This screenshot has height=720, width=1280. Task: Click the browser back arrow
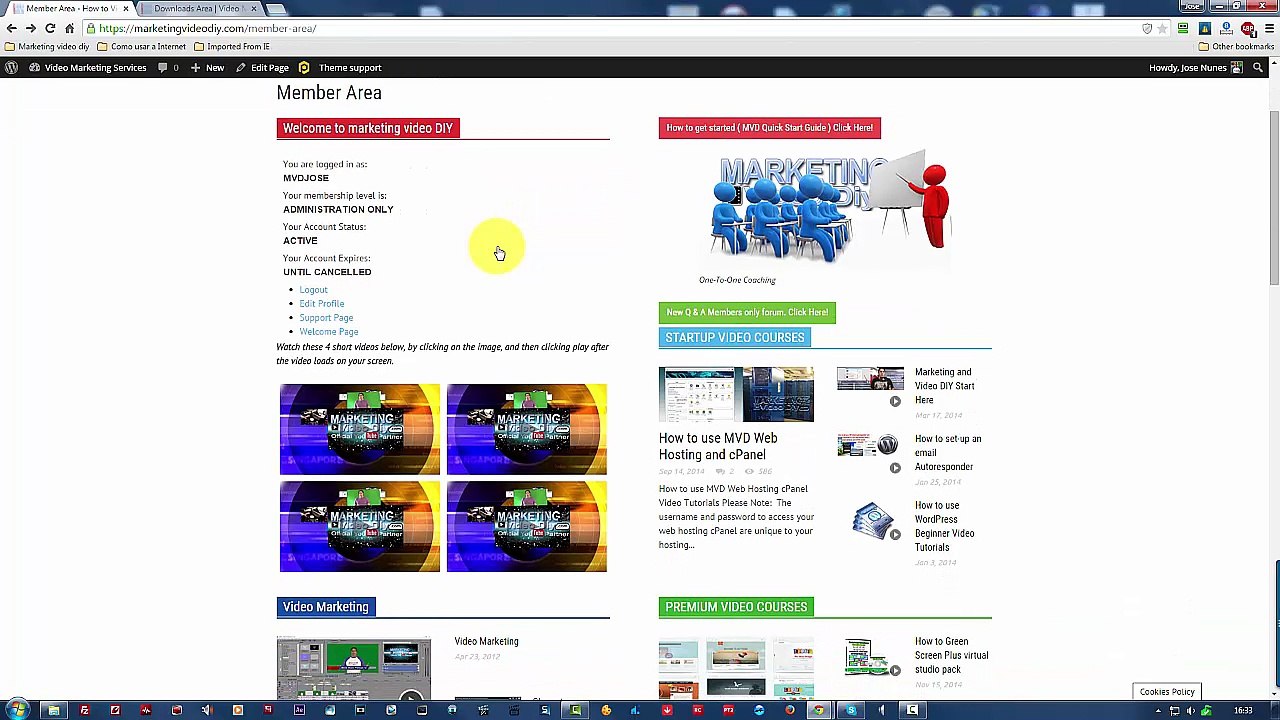click(12, 28)
